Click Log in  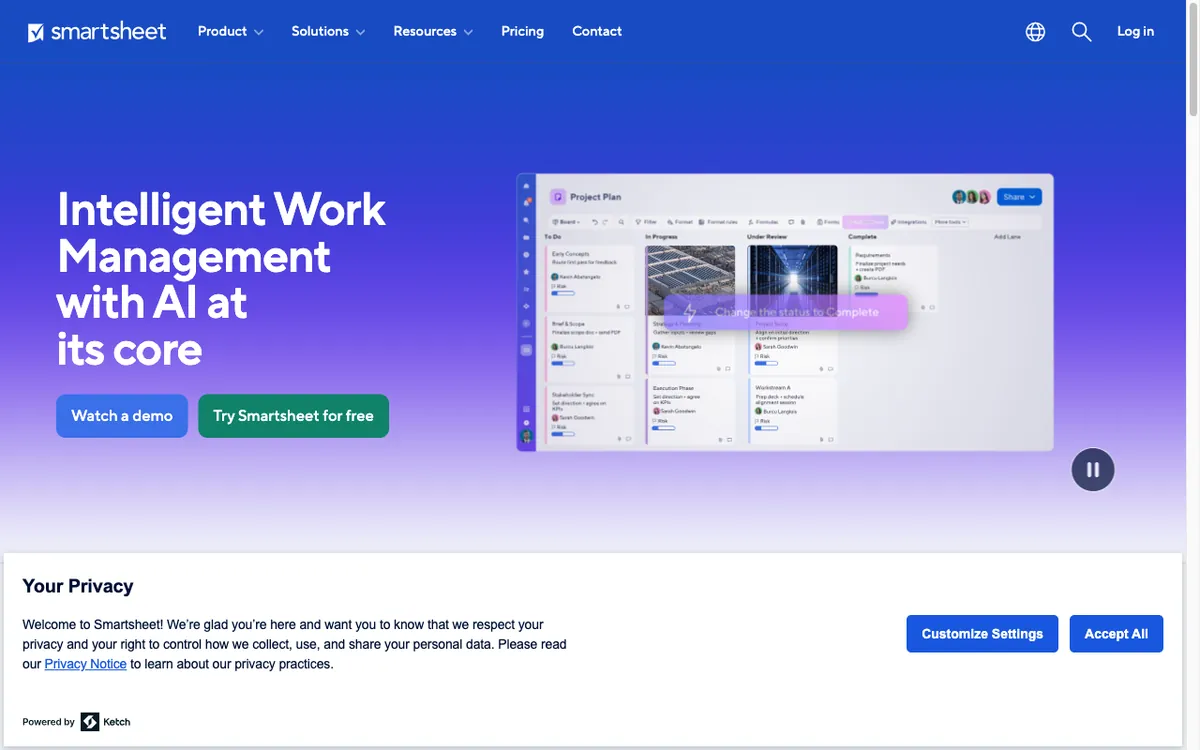pos(1135,32)
